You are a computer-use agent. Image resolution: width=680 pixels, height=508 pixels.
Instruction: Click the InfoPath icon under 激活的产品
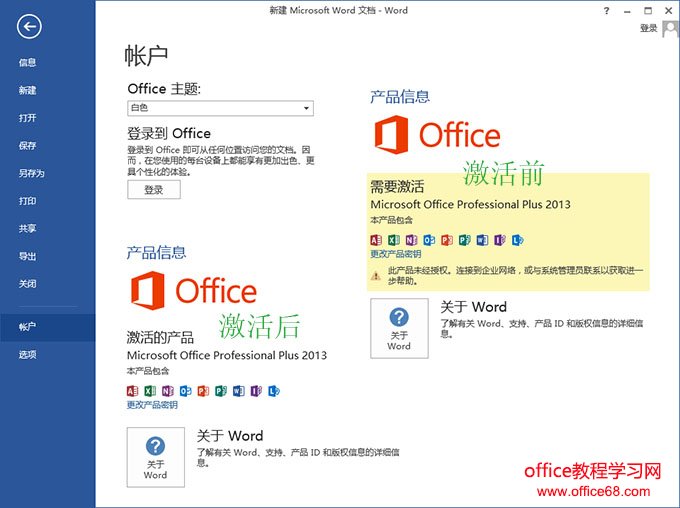[256, 391]
